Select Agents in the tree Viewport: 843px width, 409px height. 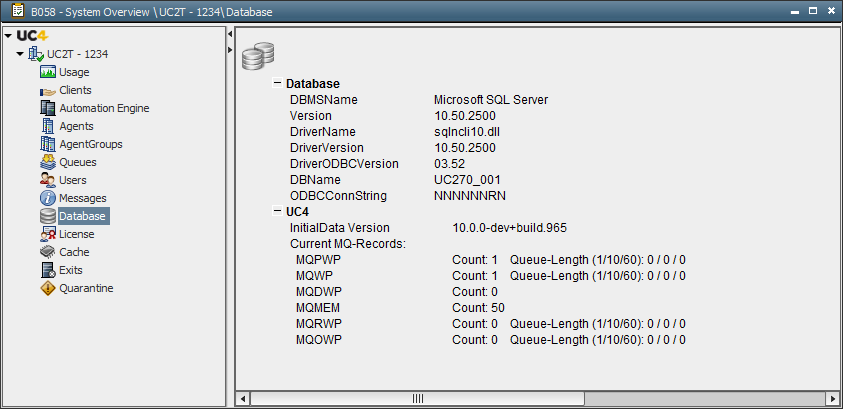76,126
